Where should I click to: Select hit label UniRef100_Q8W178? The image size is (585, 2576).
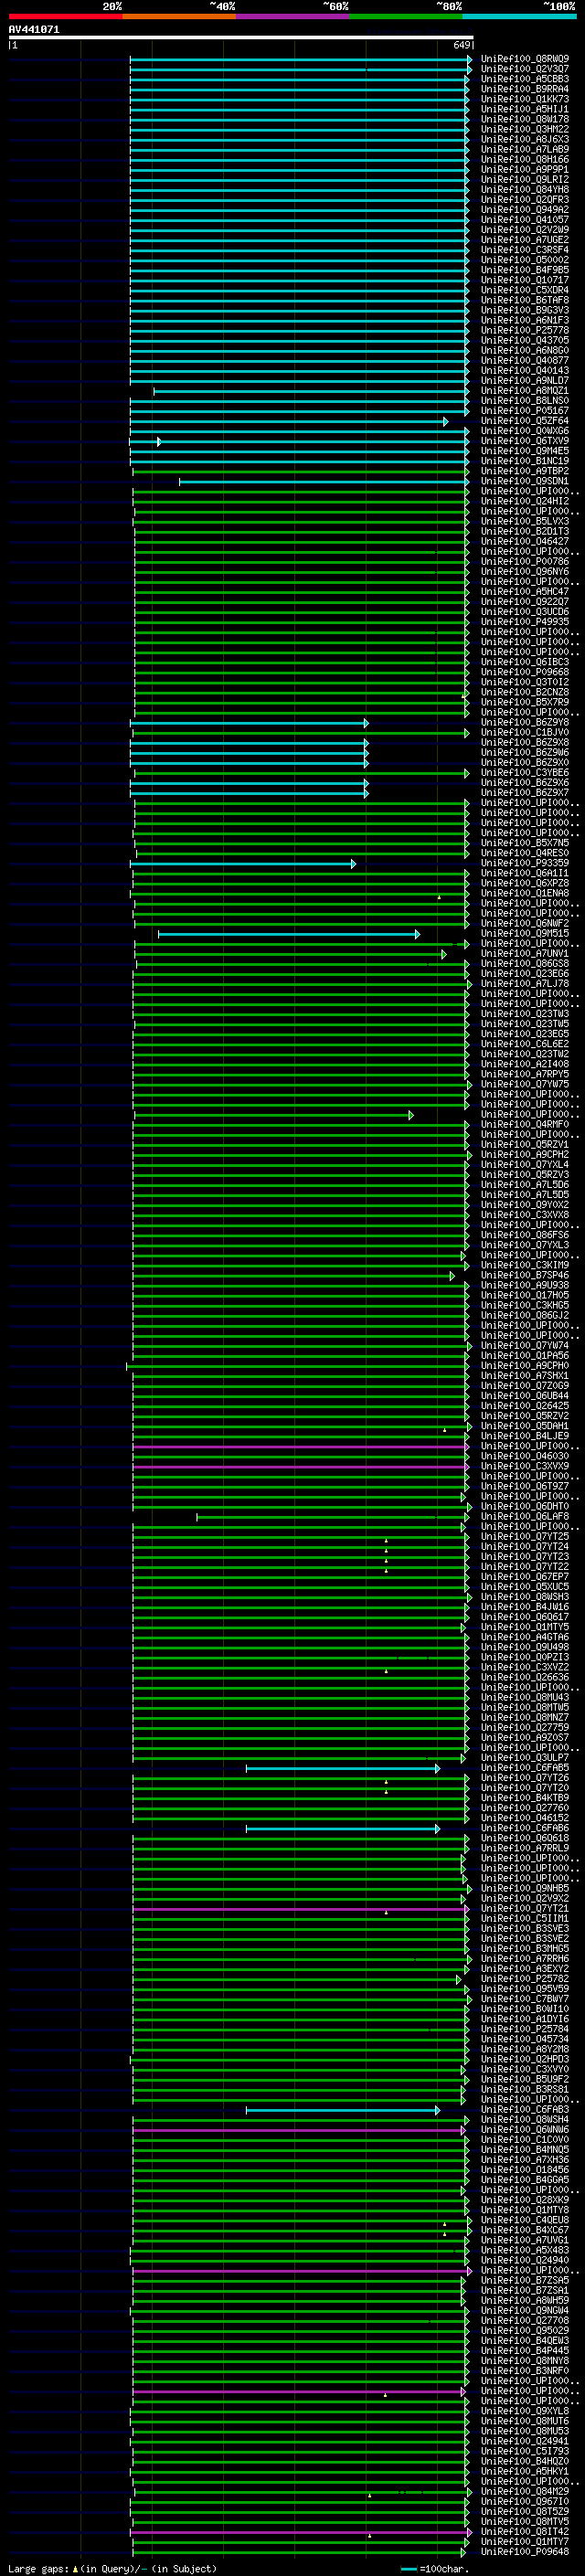click(x=525, y=119)
